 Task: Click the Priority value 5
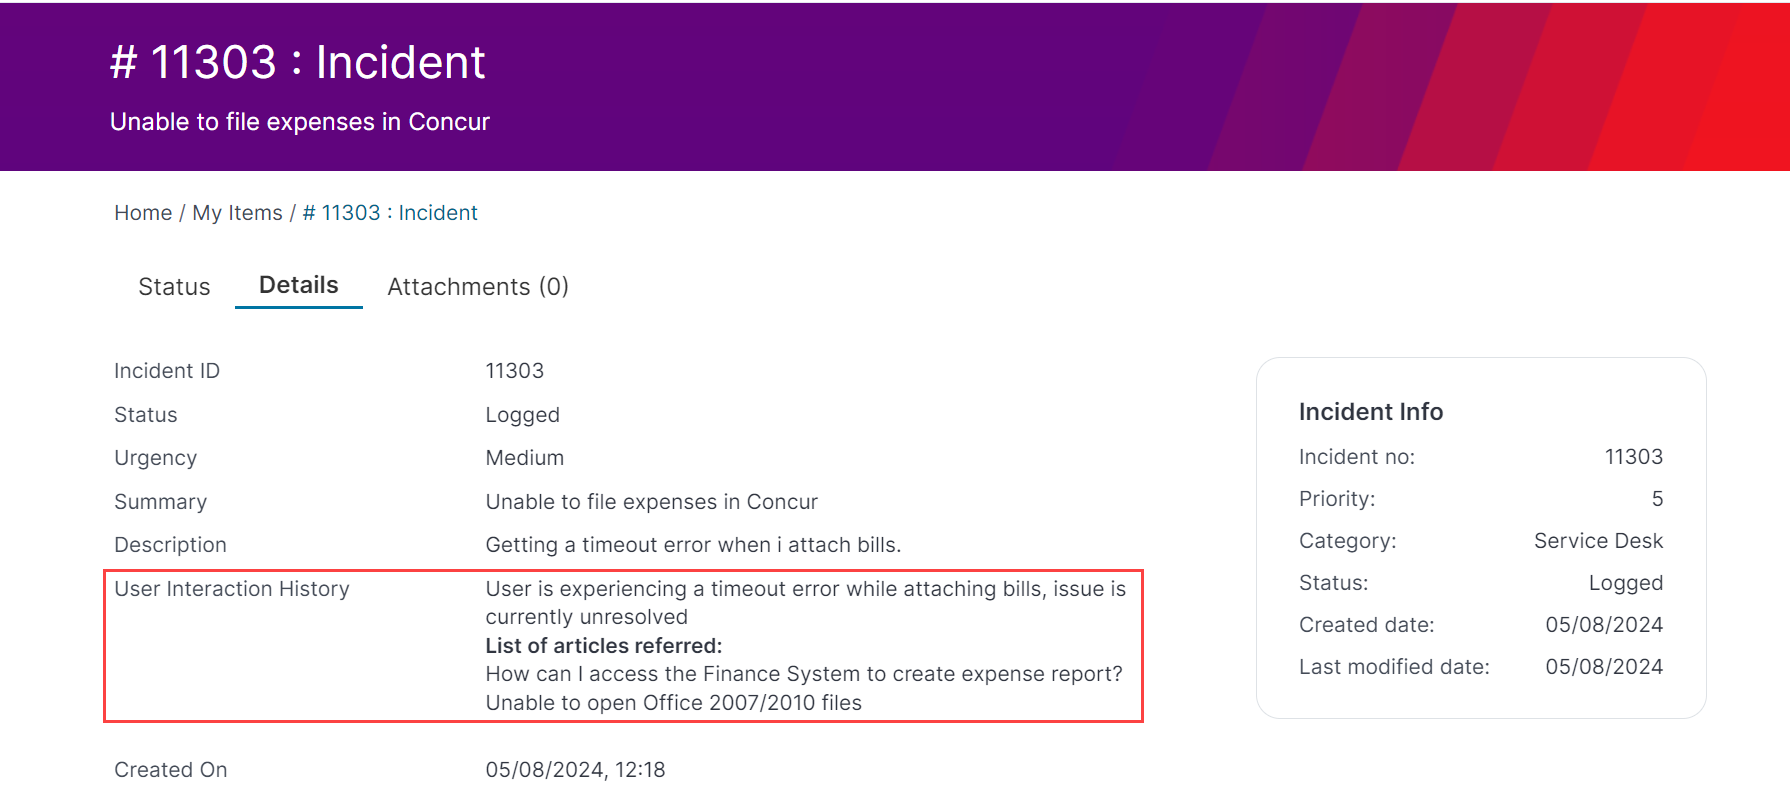coord(1657,499)
